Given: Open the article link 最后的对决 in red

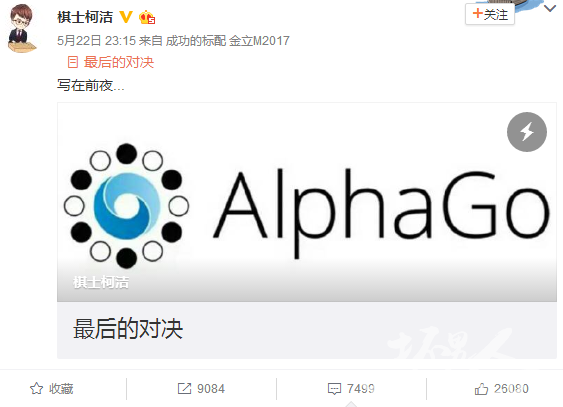Looking at the screenshot, I should [119, 62].
